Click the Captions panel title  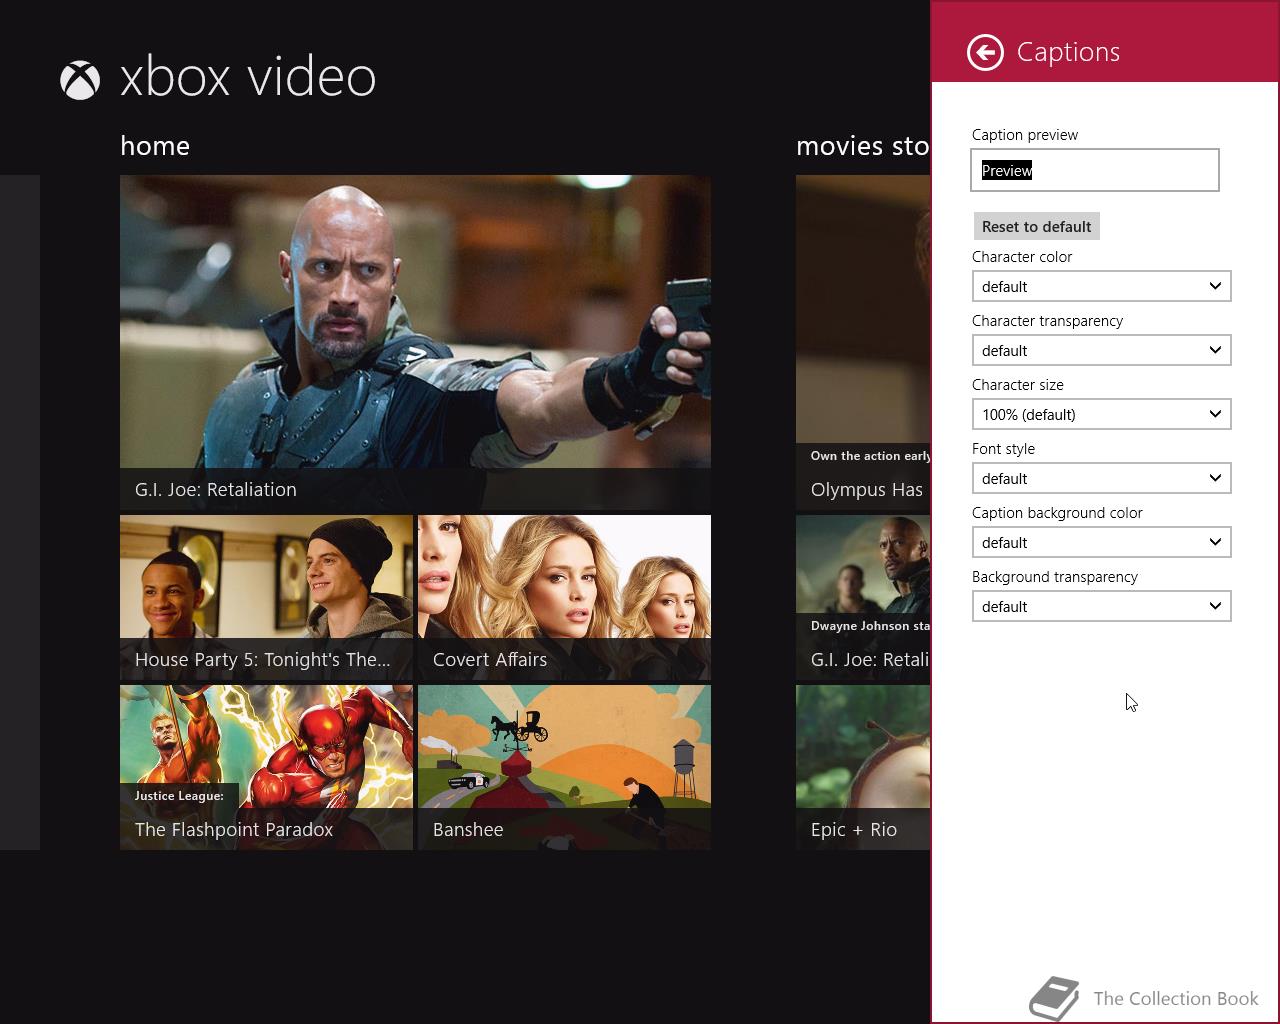pyautogui.click(x=1068, y=52)
